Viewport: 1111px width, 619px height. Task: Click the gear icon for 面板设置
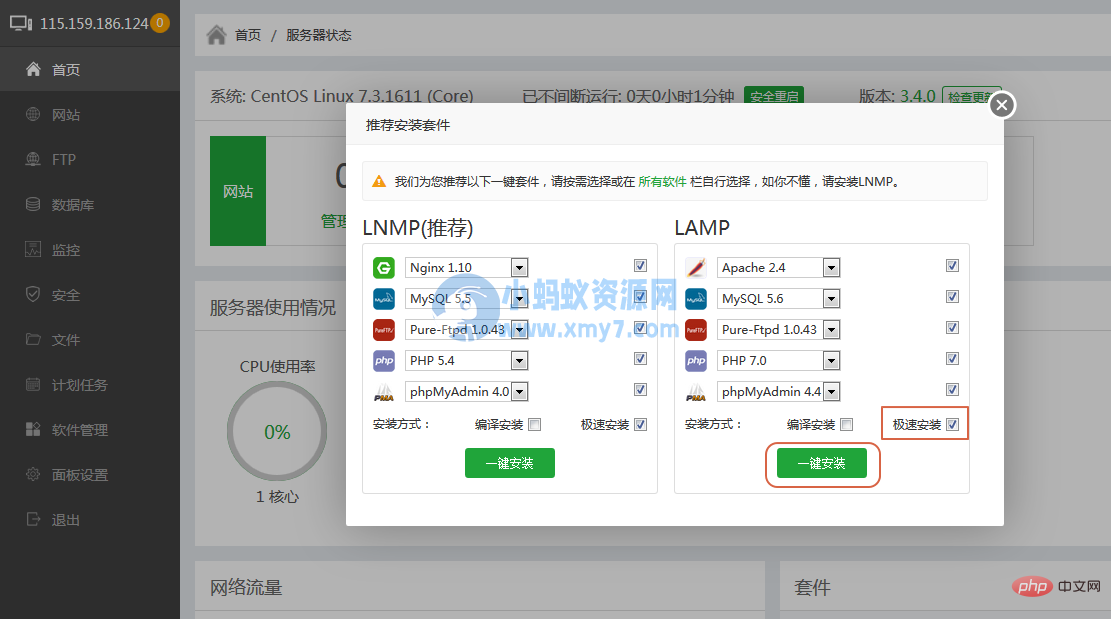pos(33,475)
